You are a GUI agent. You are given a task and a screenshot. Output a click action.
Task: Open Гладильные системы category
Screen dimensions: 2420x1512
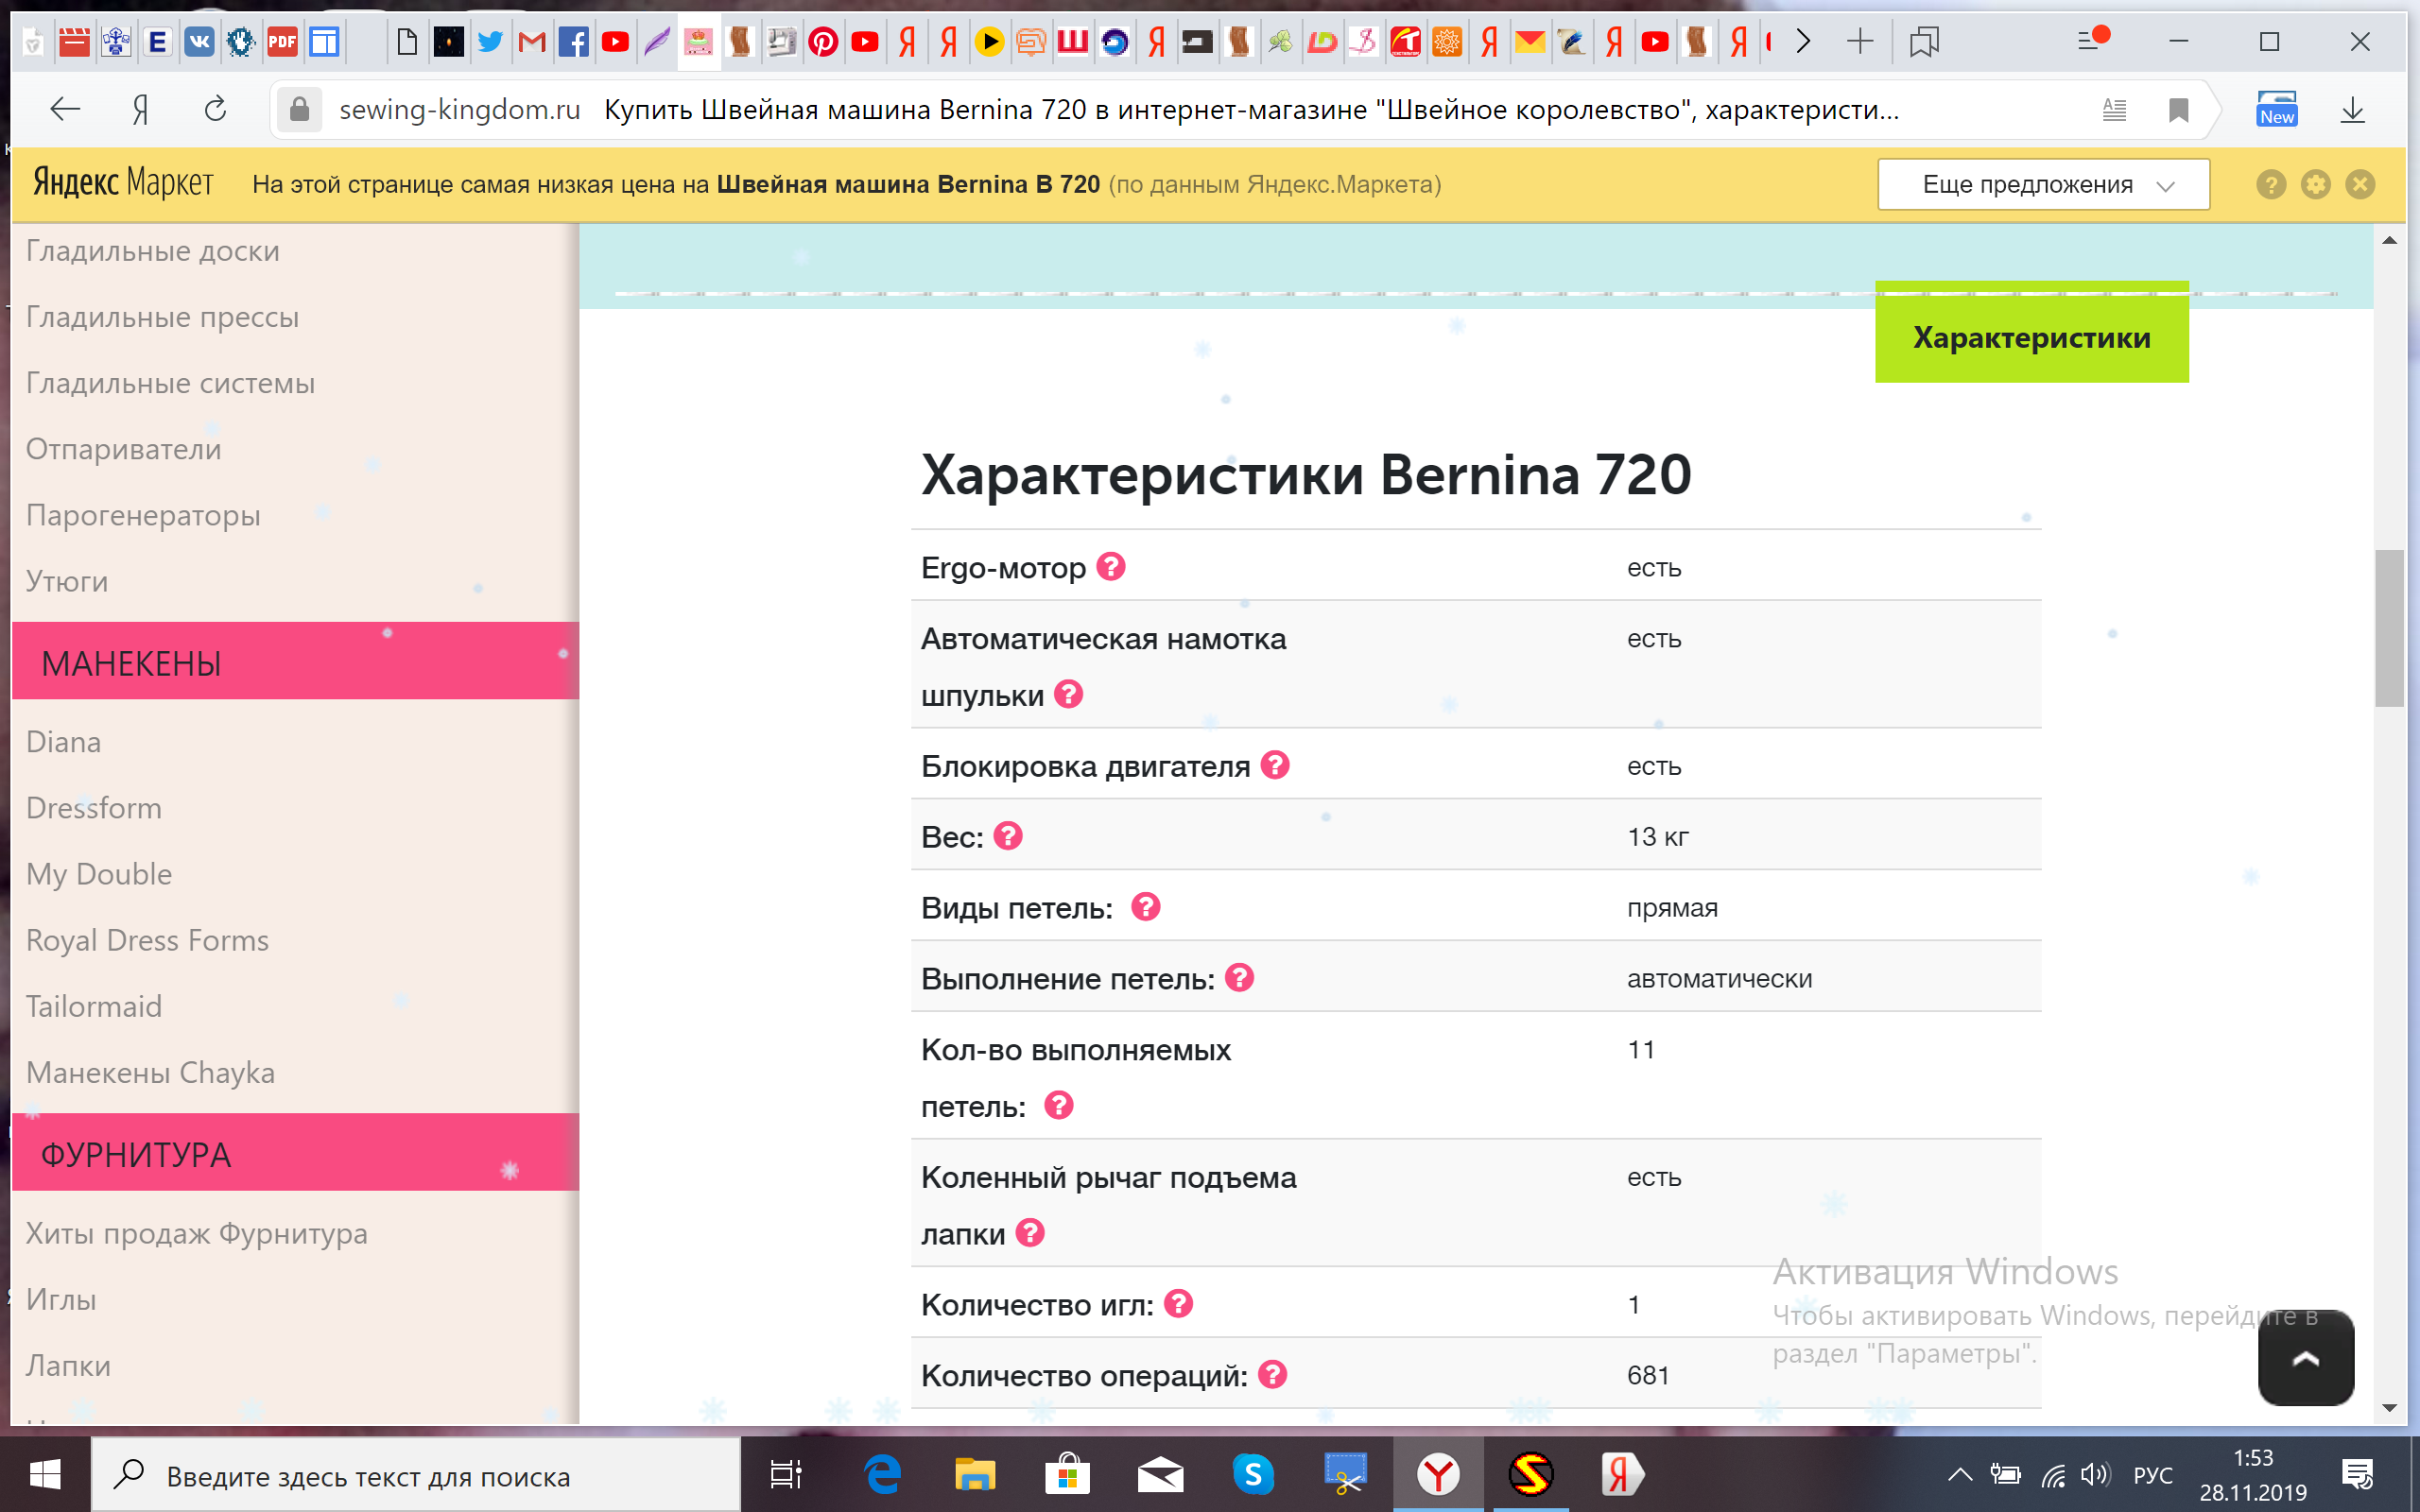click(171, 383)
